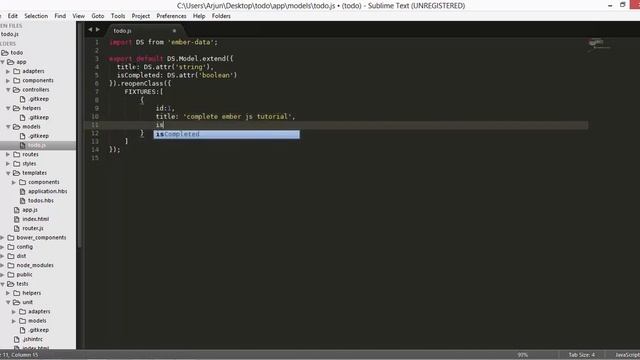
Task: Collapse the models folder arrow under app
Action: 8,127
